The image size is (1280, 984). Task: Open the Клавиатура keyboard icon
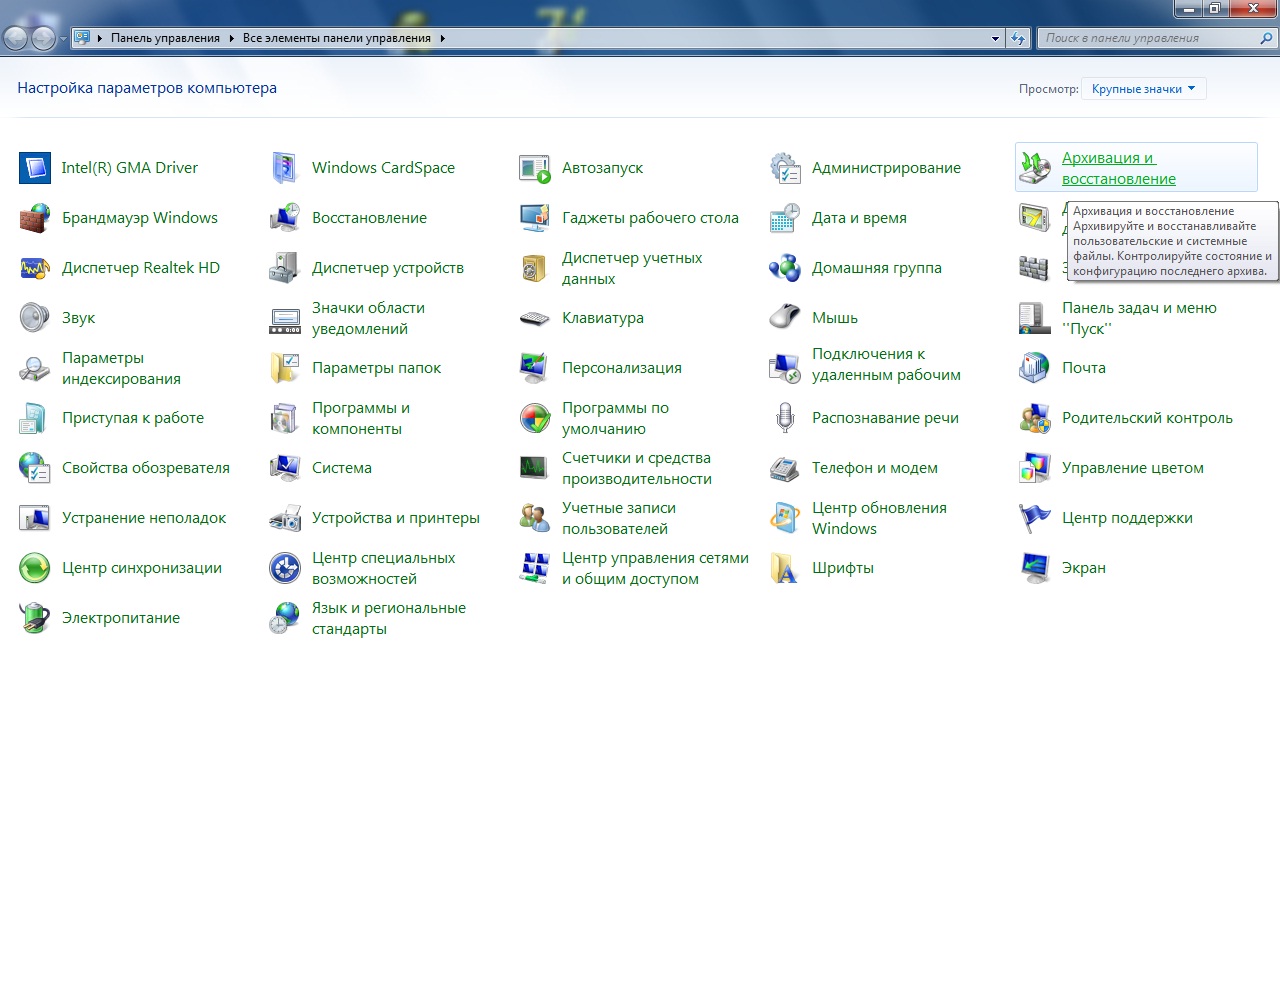535,318
